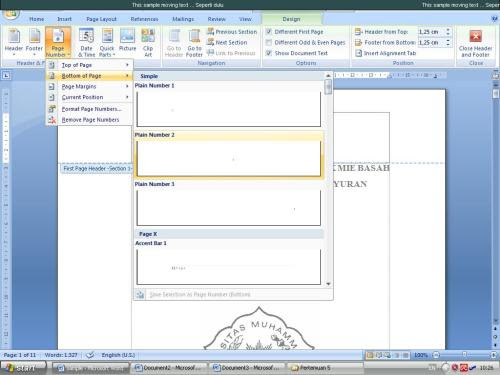Expand Current Position submenu
Viewport: 500px width, 375px height.
89,97
